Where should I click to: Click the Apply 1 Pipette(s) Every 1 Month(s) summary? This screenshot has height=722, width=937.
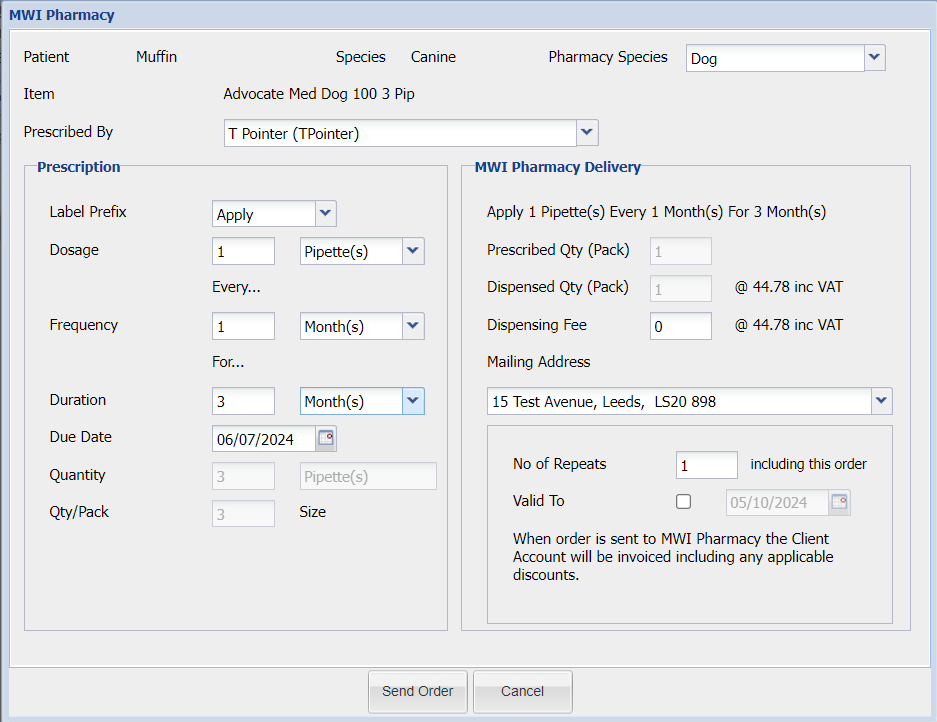656,212
